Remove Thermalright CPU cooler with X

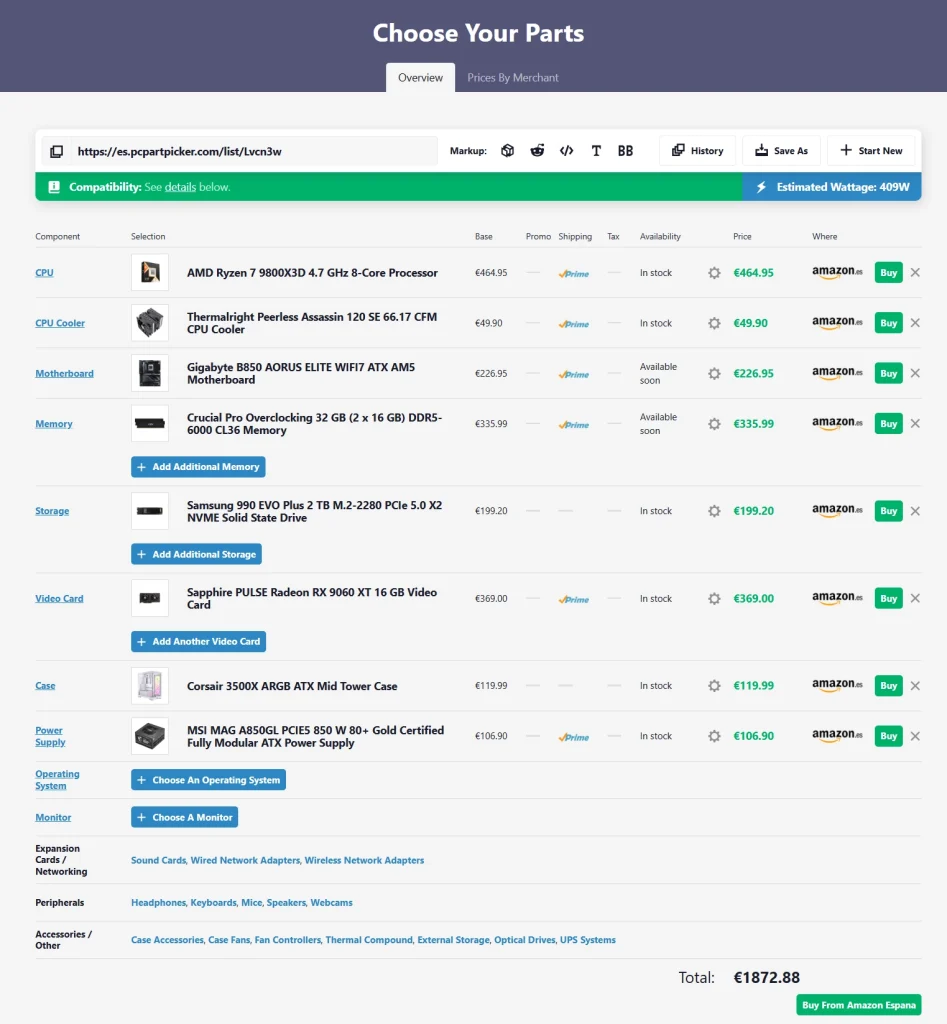point(915,323)
